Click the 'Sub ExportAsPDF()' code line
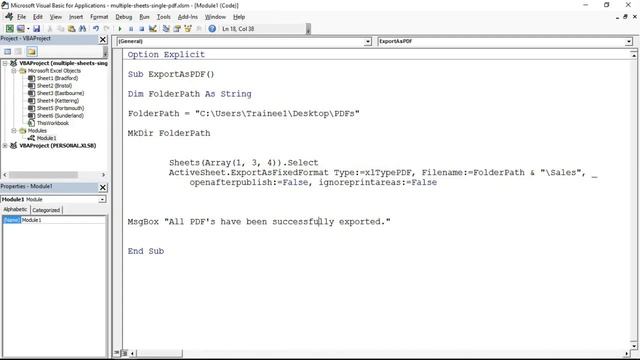 (x=171, y=74)
